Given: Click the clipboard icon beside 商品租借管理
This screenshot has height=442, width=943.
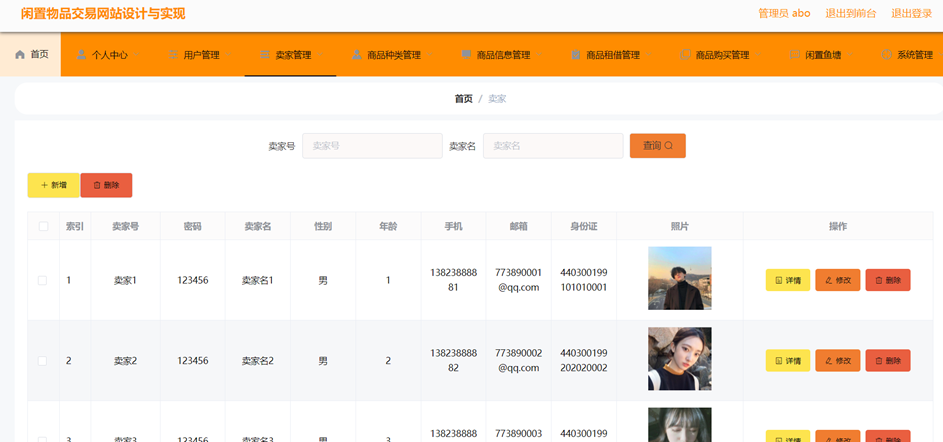Looking at the screenshot, I should click(576, 55).
